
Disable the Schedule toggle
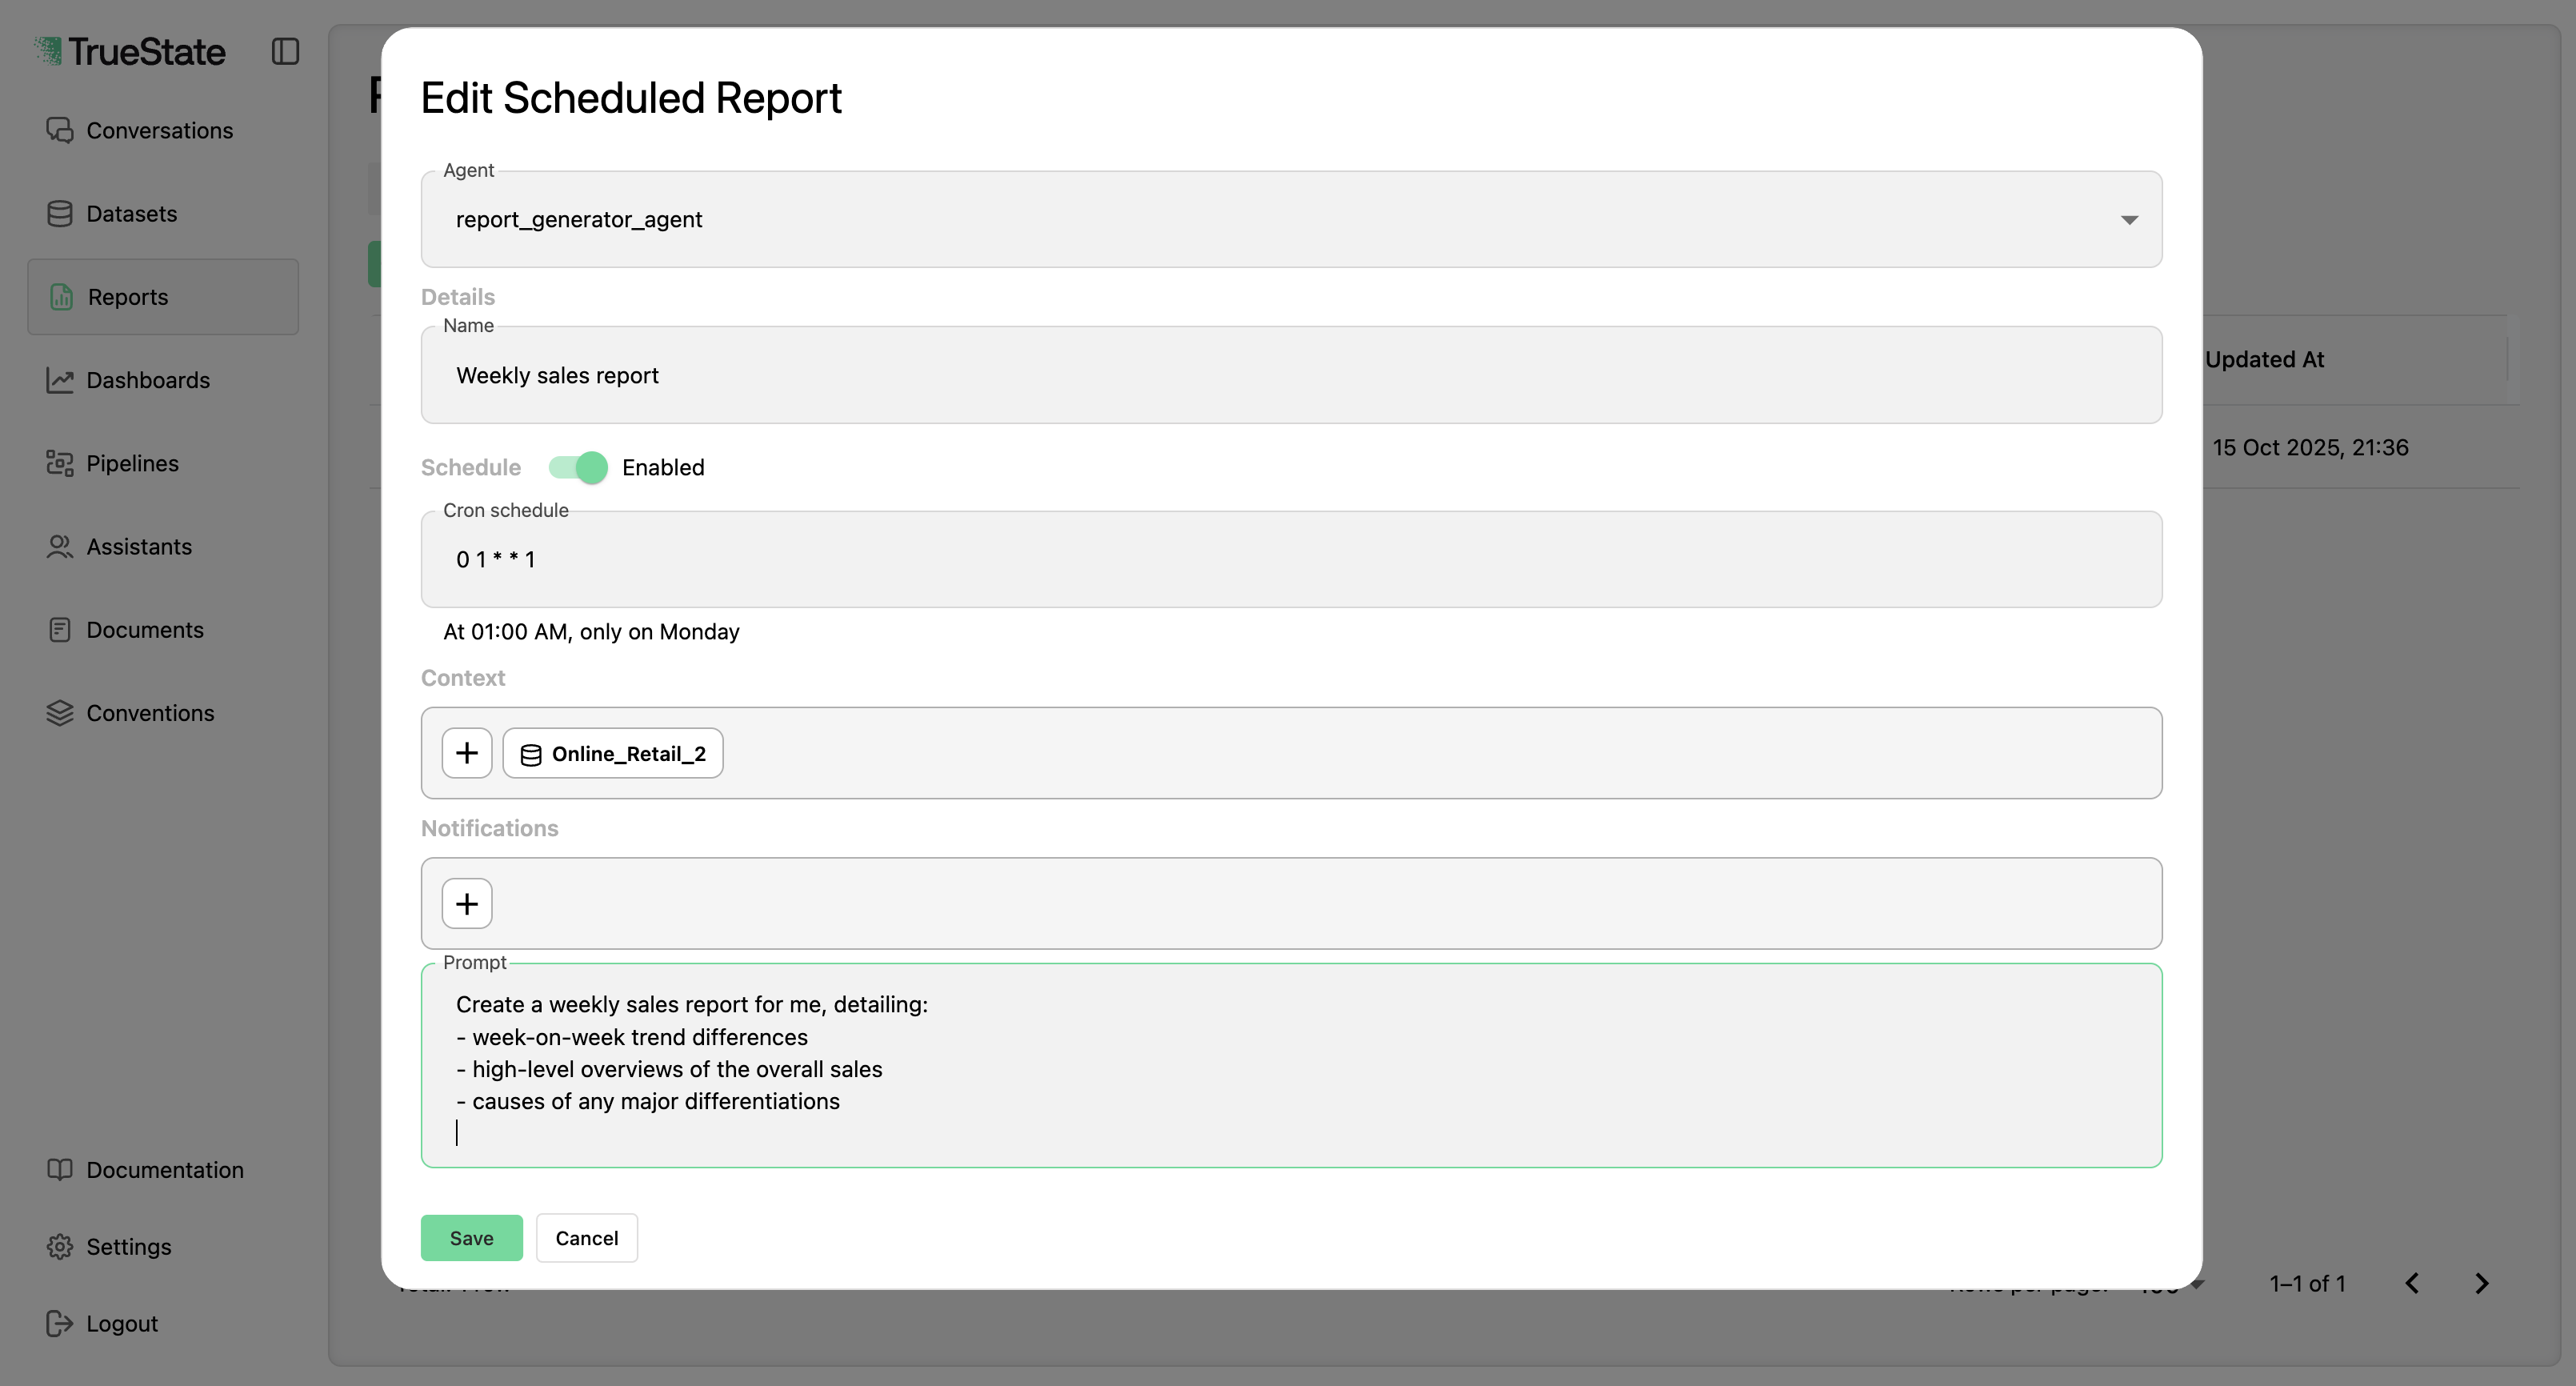[577, 467]
